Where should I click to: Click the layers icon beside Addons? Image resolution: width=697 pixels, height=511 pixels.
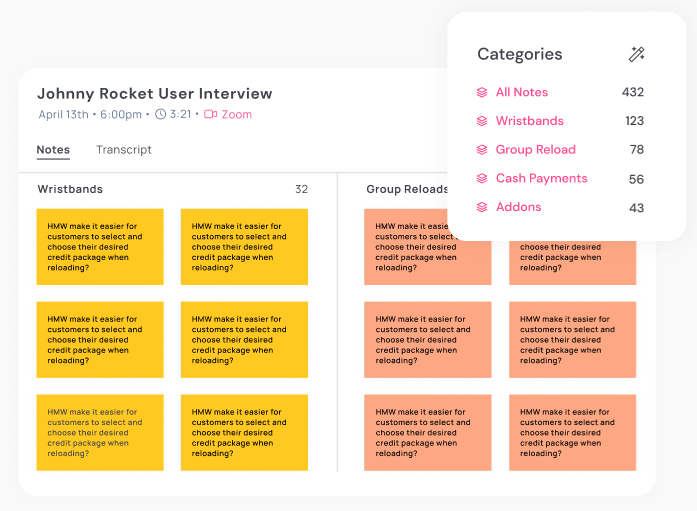point(482,207)
